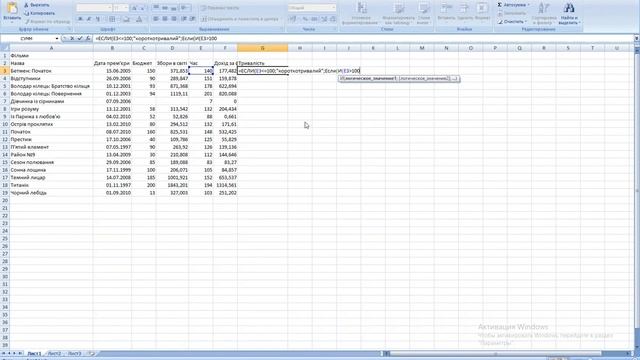Click column G header

(x=262, y=48)
